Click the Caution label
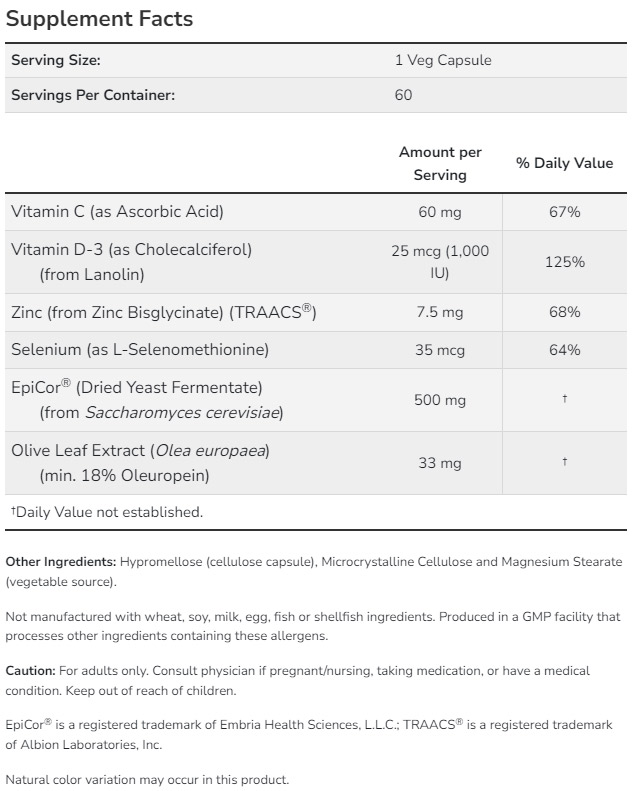 click(30, 670)
